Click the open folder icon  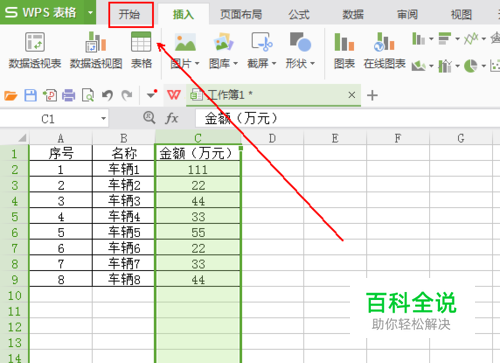(x=11, y=96)
